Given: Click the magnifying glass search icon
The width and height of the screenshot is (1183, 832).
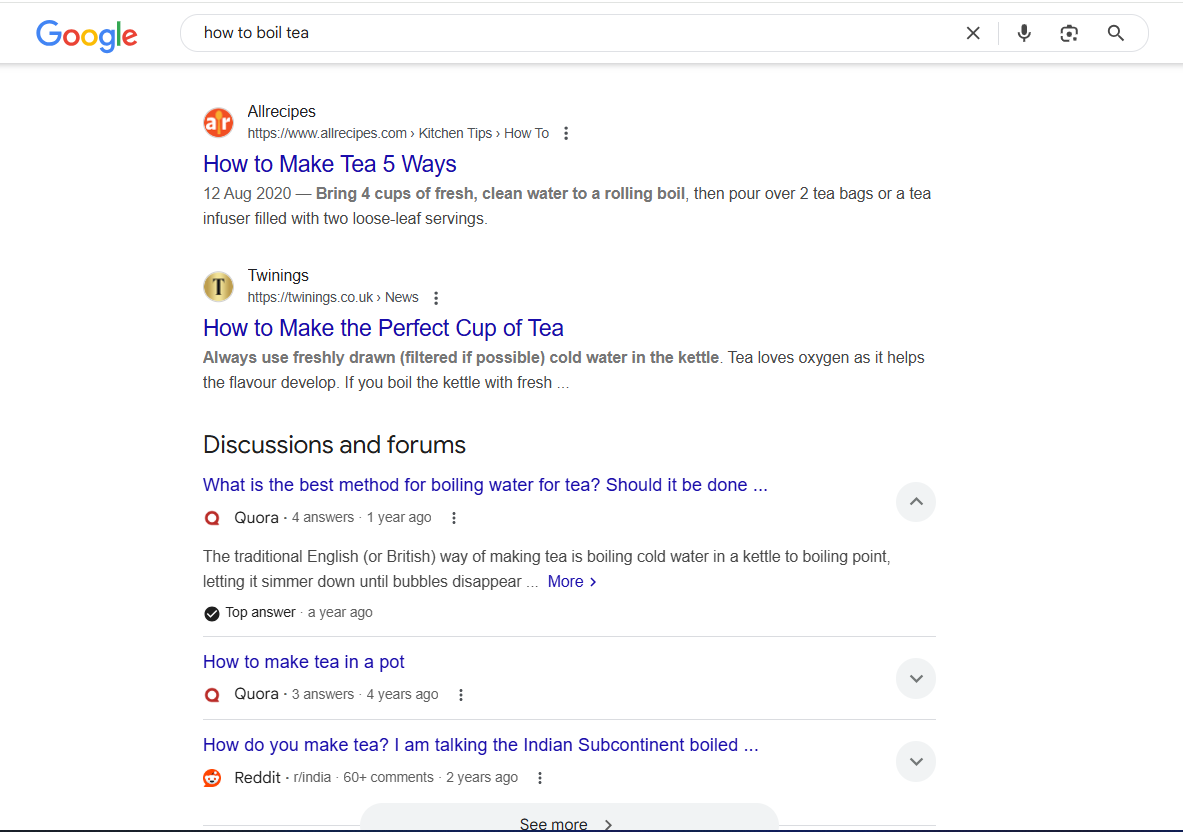Looking at the screenshot, I should pyautogui.click(x=1115, y=32).
